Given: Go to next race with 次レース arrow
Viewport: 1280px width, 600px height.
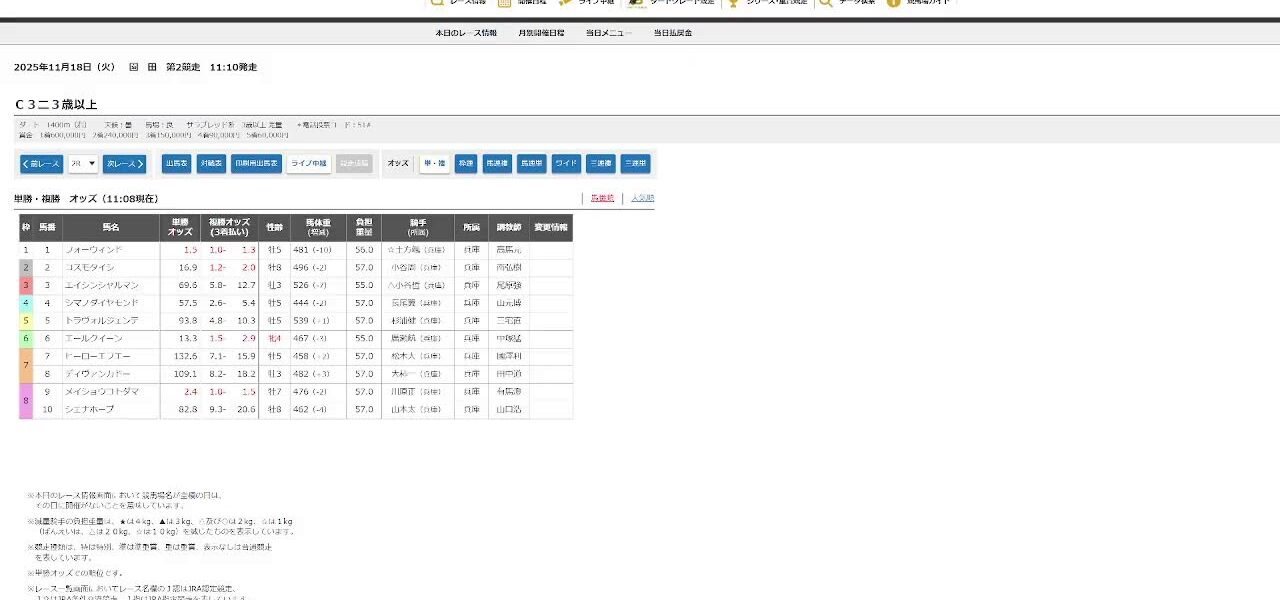Looking at the screenshot, I should [x=124, y=164].
